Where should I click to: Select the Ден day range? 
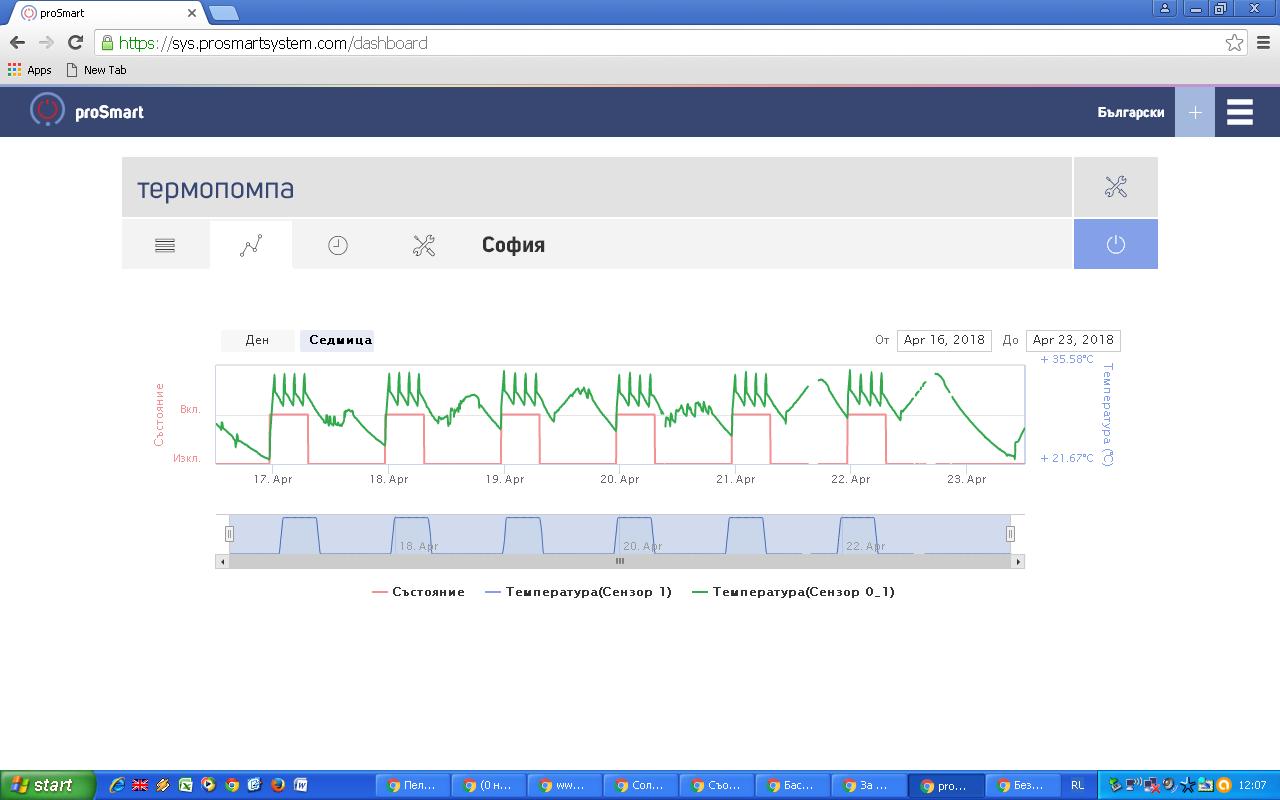click(x=257, y=340)
